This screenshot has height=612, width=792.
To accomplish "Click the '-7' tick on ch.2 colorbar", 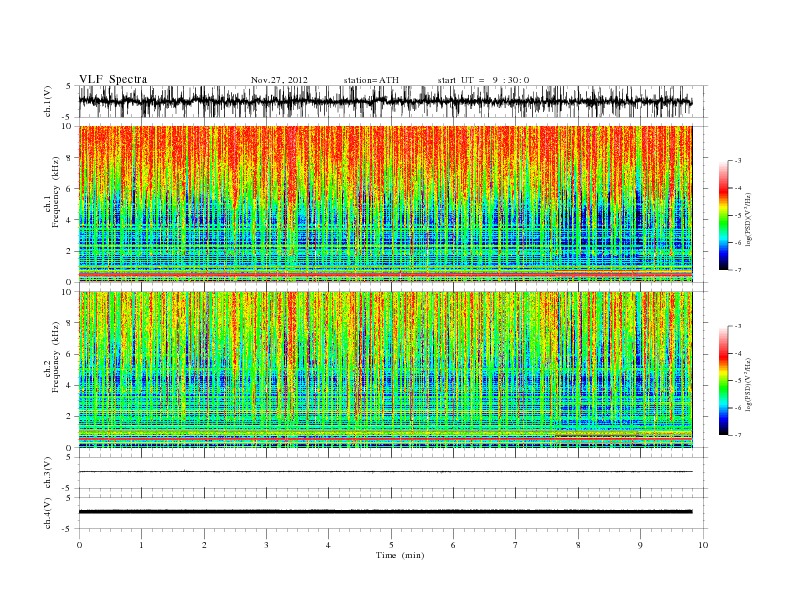I will [x=738, y=435].
